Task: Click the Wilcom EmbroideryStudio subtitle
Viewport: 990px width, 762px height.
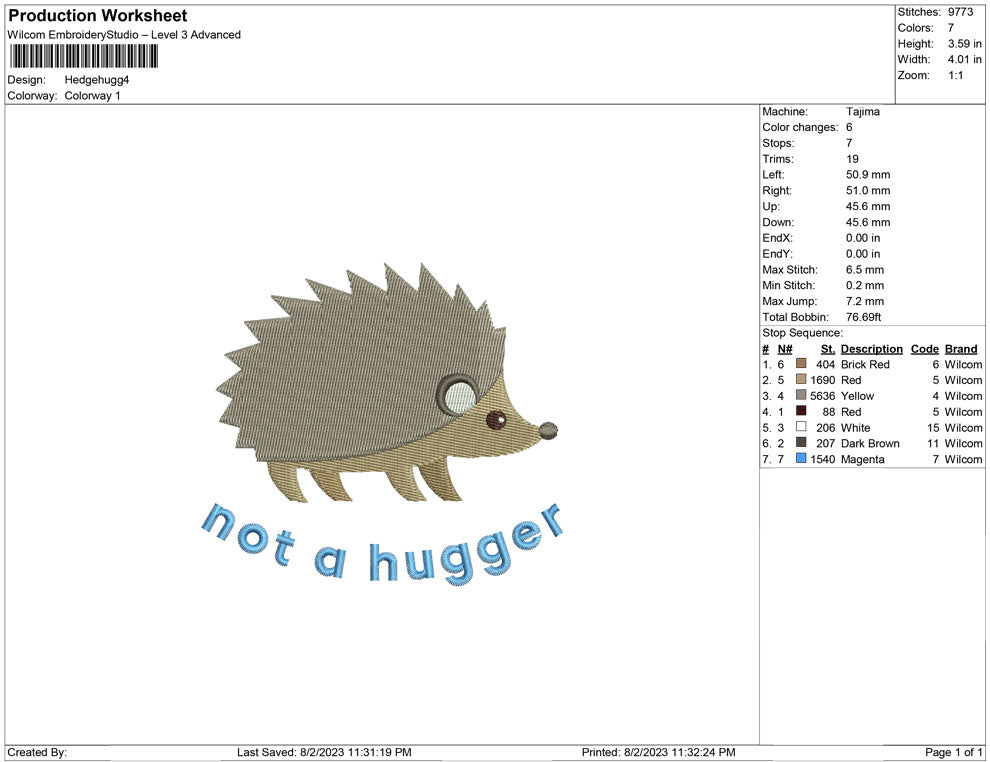Action: [x=123, y=34]
